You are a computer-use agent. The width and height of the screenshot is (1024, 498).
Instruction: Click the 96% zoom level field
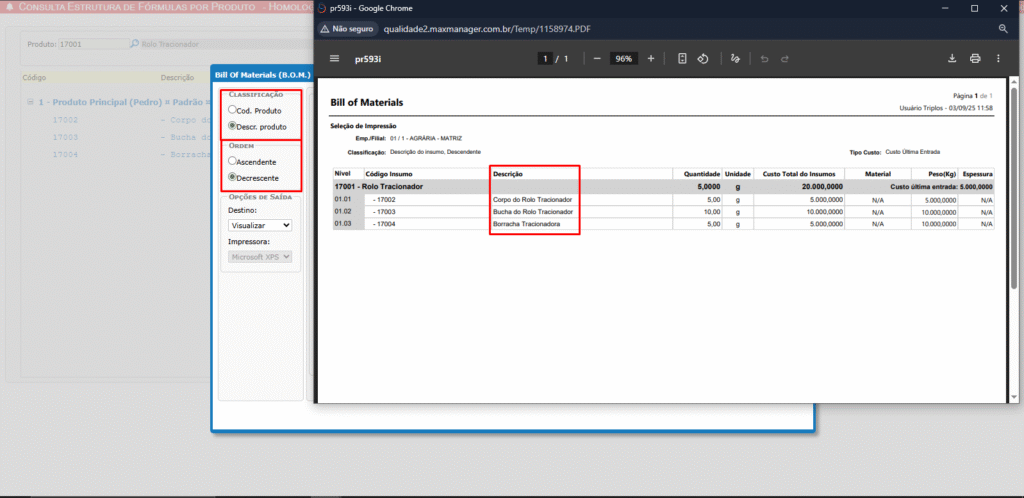pyautogui.click(x=624, y=59)
